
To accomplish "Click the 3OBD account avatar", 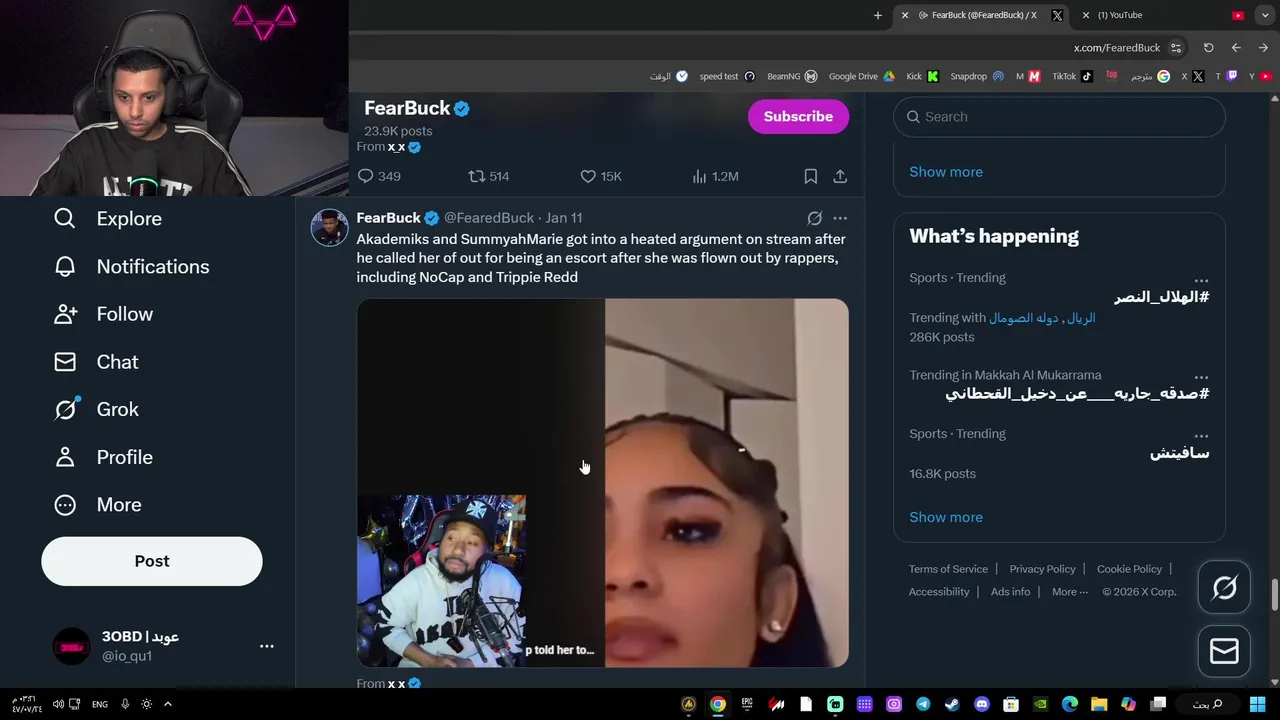I will (71, 646).
